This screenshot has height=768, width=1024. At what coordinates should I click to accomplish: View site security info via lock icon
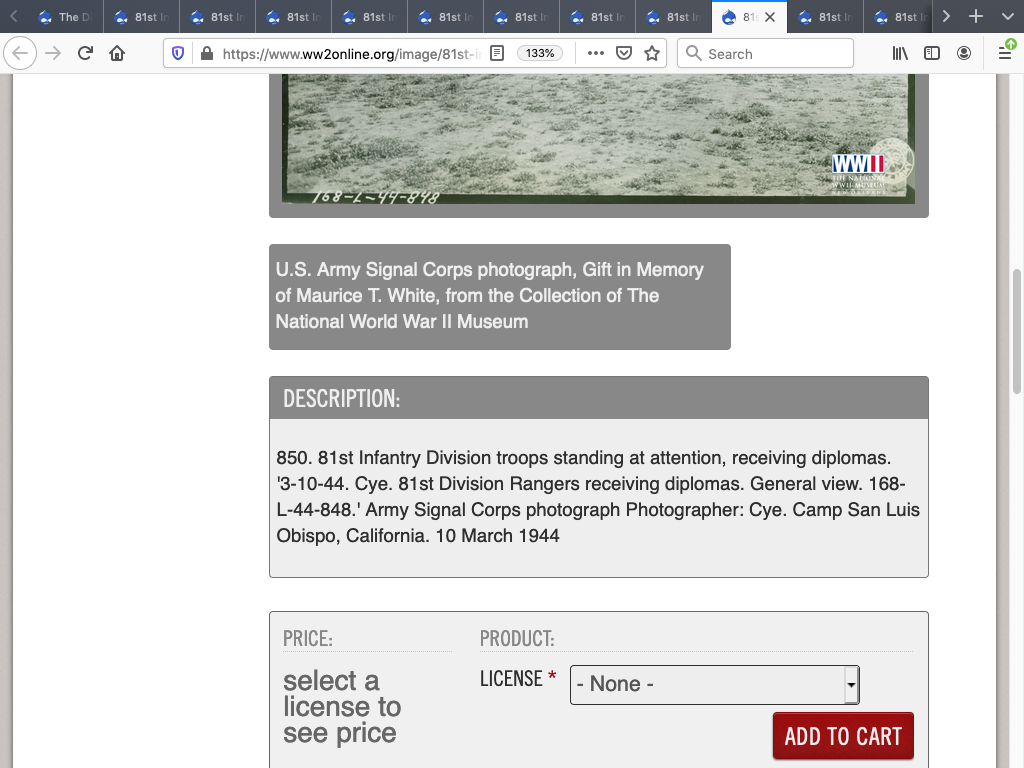click(x=206, y=54)
